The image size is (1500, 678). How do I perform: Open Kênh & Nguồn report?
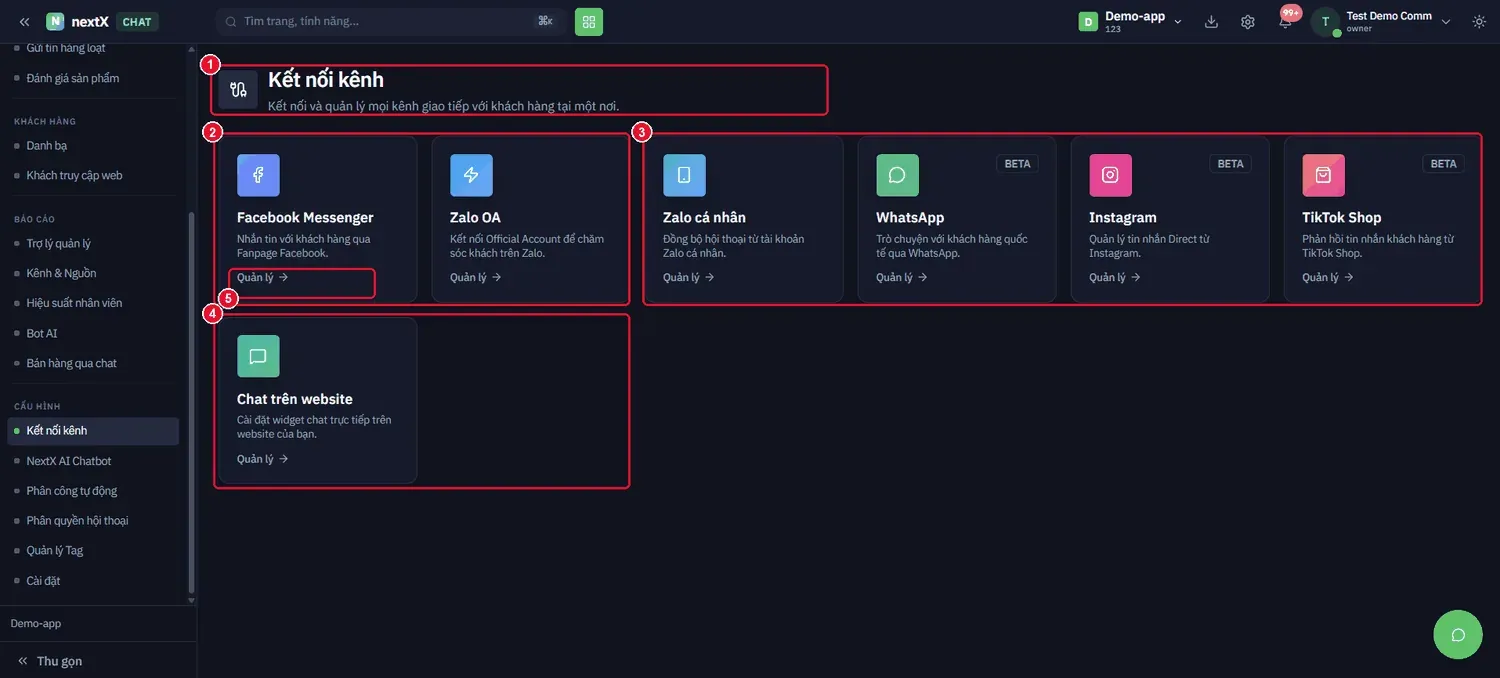click(x=61, y=274)
